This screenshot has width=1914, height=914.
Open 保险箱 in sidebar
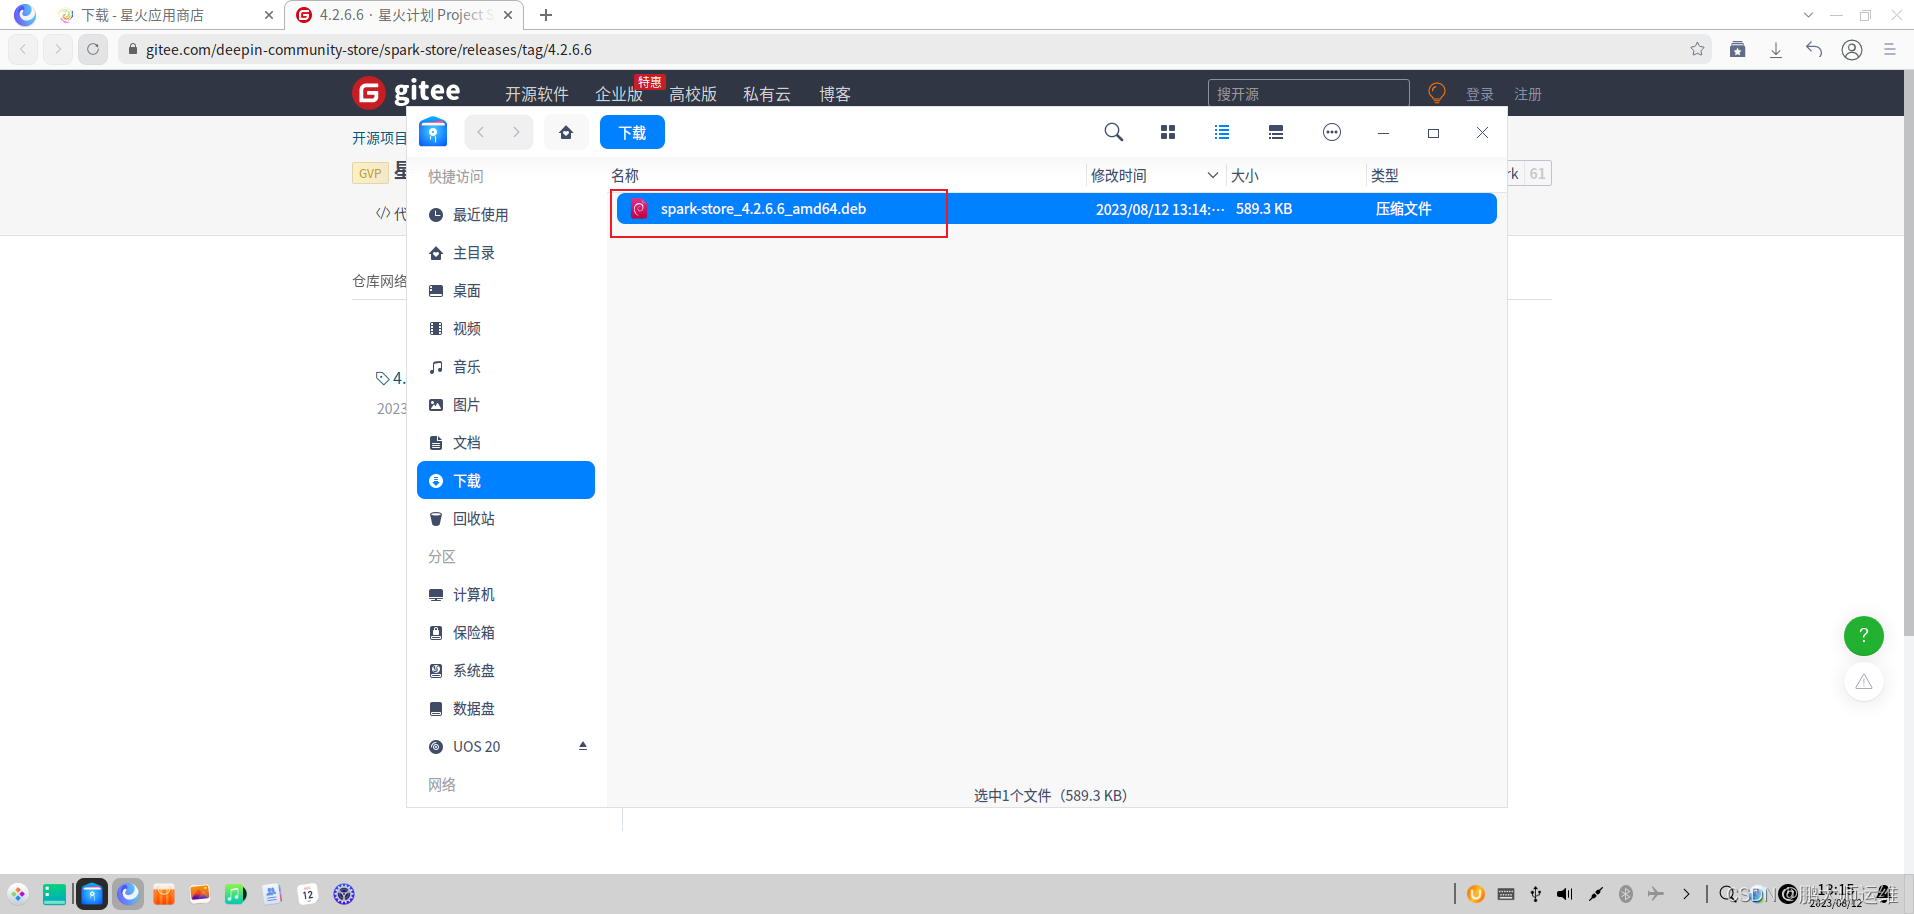[x=506, y=633]
